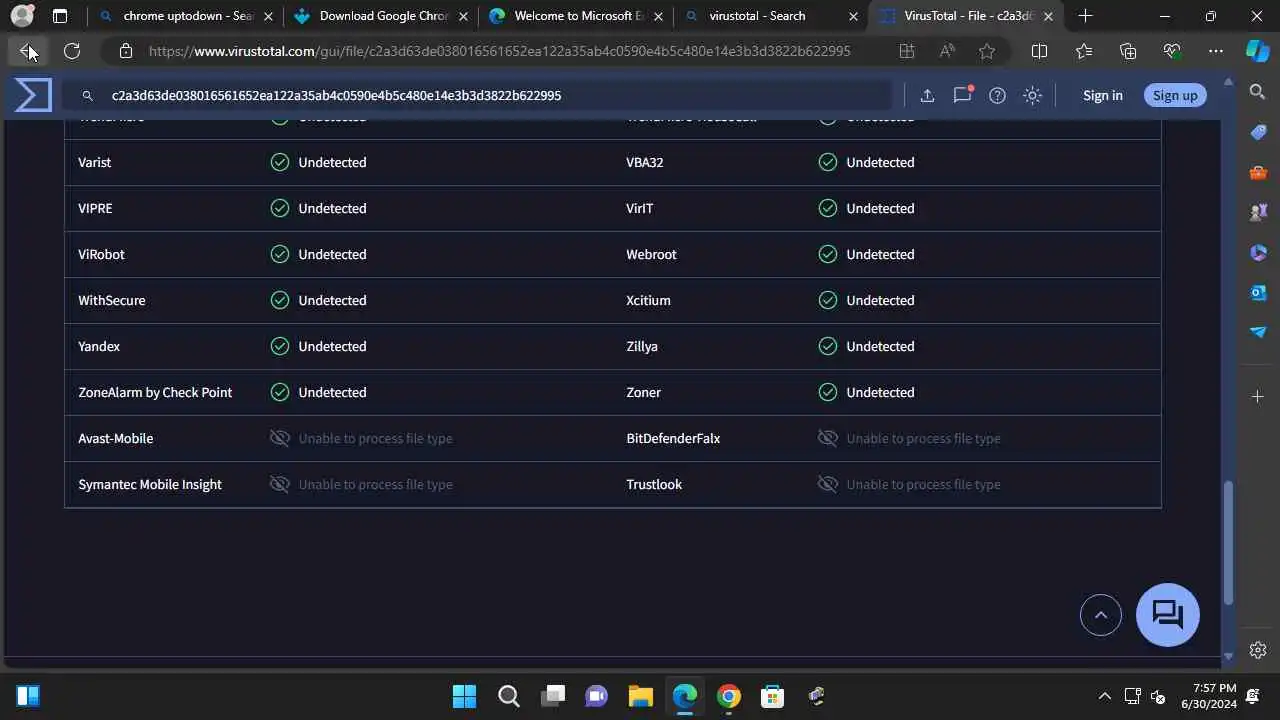1280x720 pixels.
Task: Open sidebar tools briefcase icon
Action: click(1258, 172)
